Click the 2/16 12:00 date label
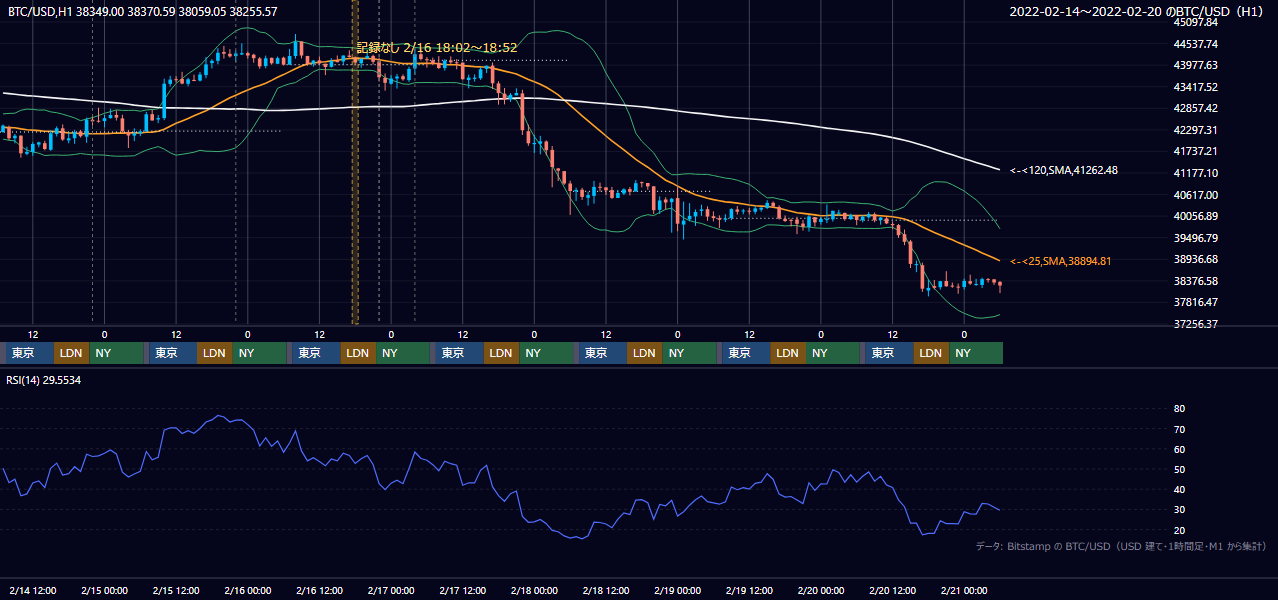The image size is (1278, 600). (x=319, y=590)
